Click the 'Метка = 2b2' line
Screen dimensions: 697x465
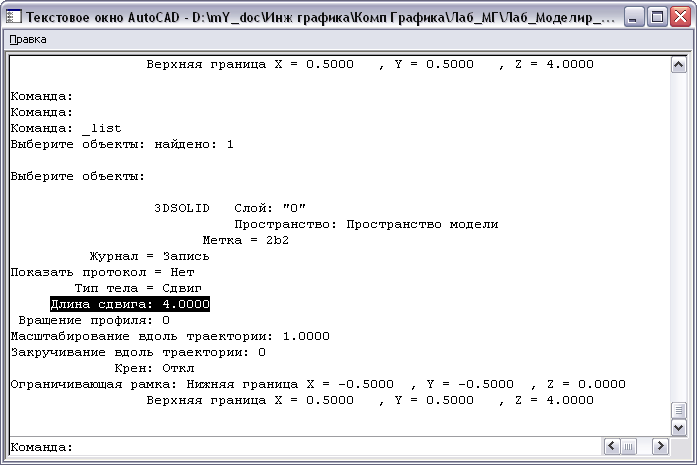(x=245, y=240)
